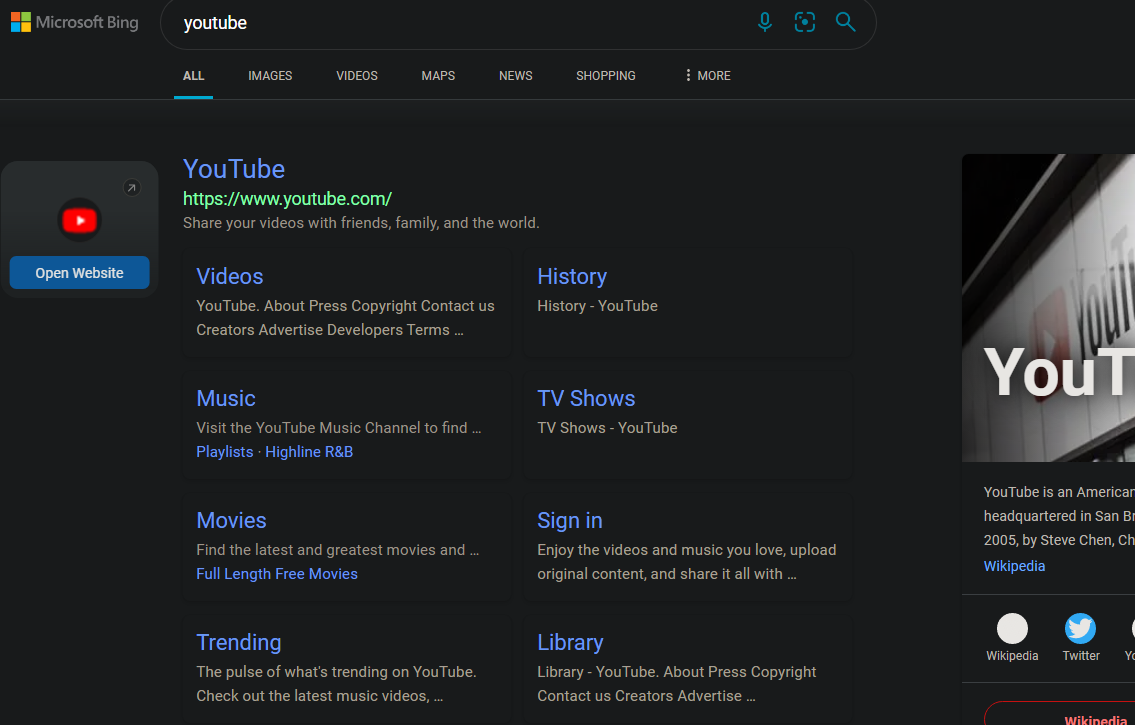Click the text "Visit the YouTube Music Channel to find …"
Image resolution: width=1135 pixels, height=725 pixels.
pos(339,428)
